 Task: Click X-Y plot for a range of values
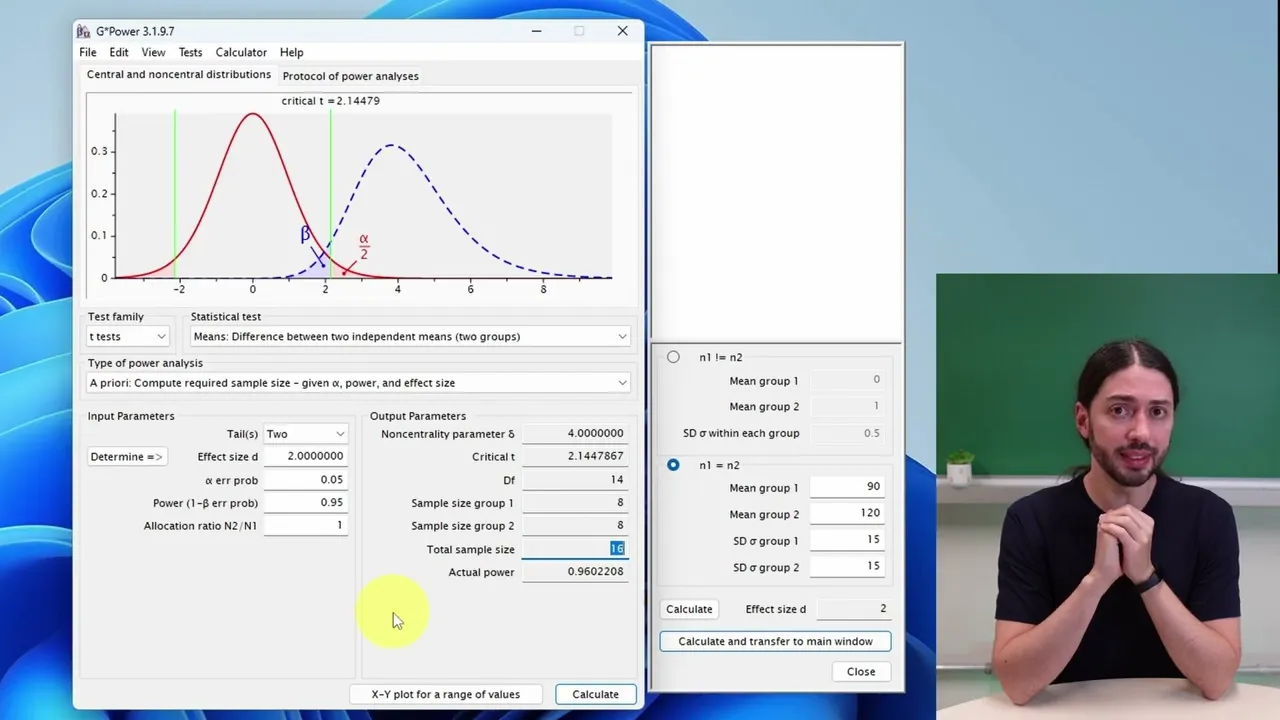pyautogui.click(x=446, y=694)
